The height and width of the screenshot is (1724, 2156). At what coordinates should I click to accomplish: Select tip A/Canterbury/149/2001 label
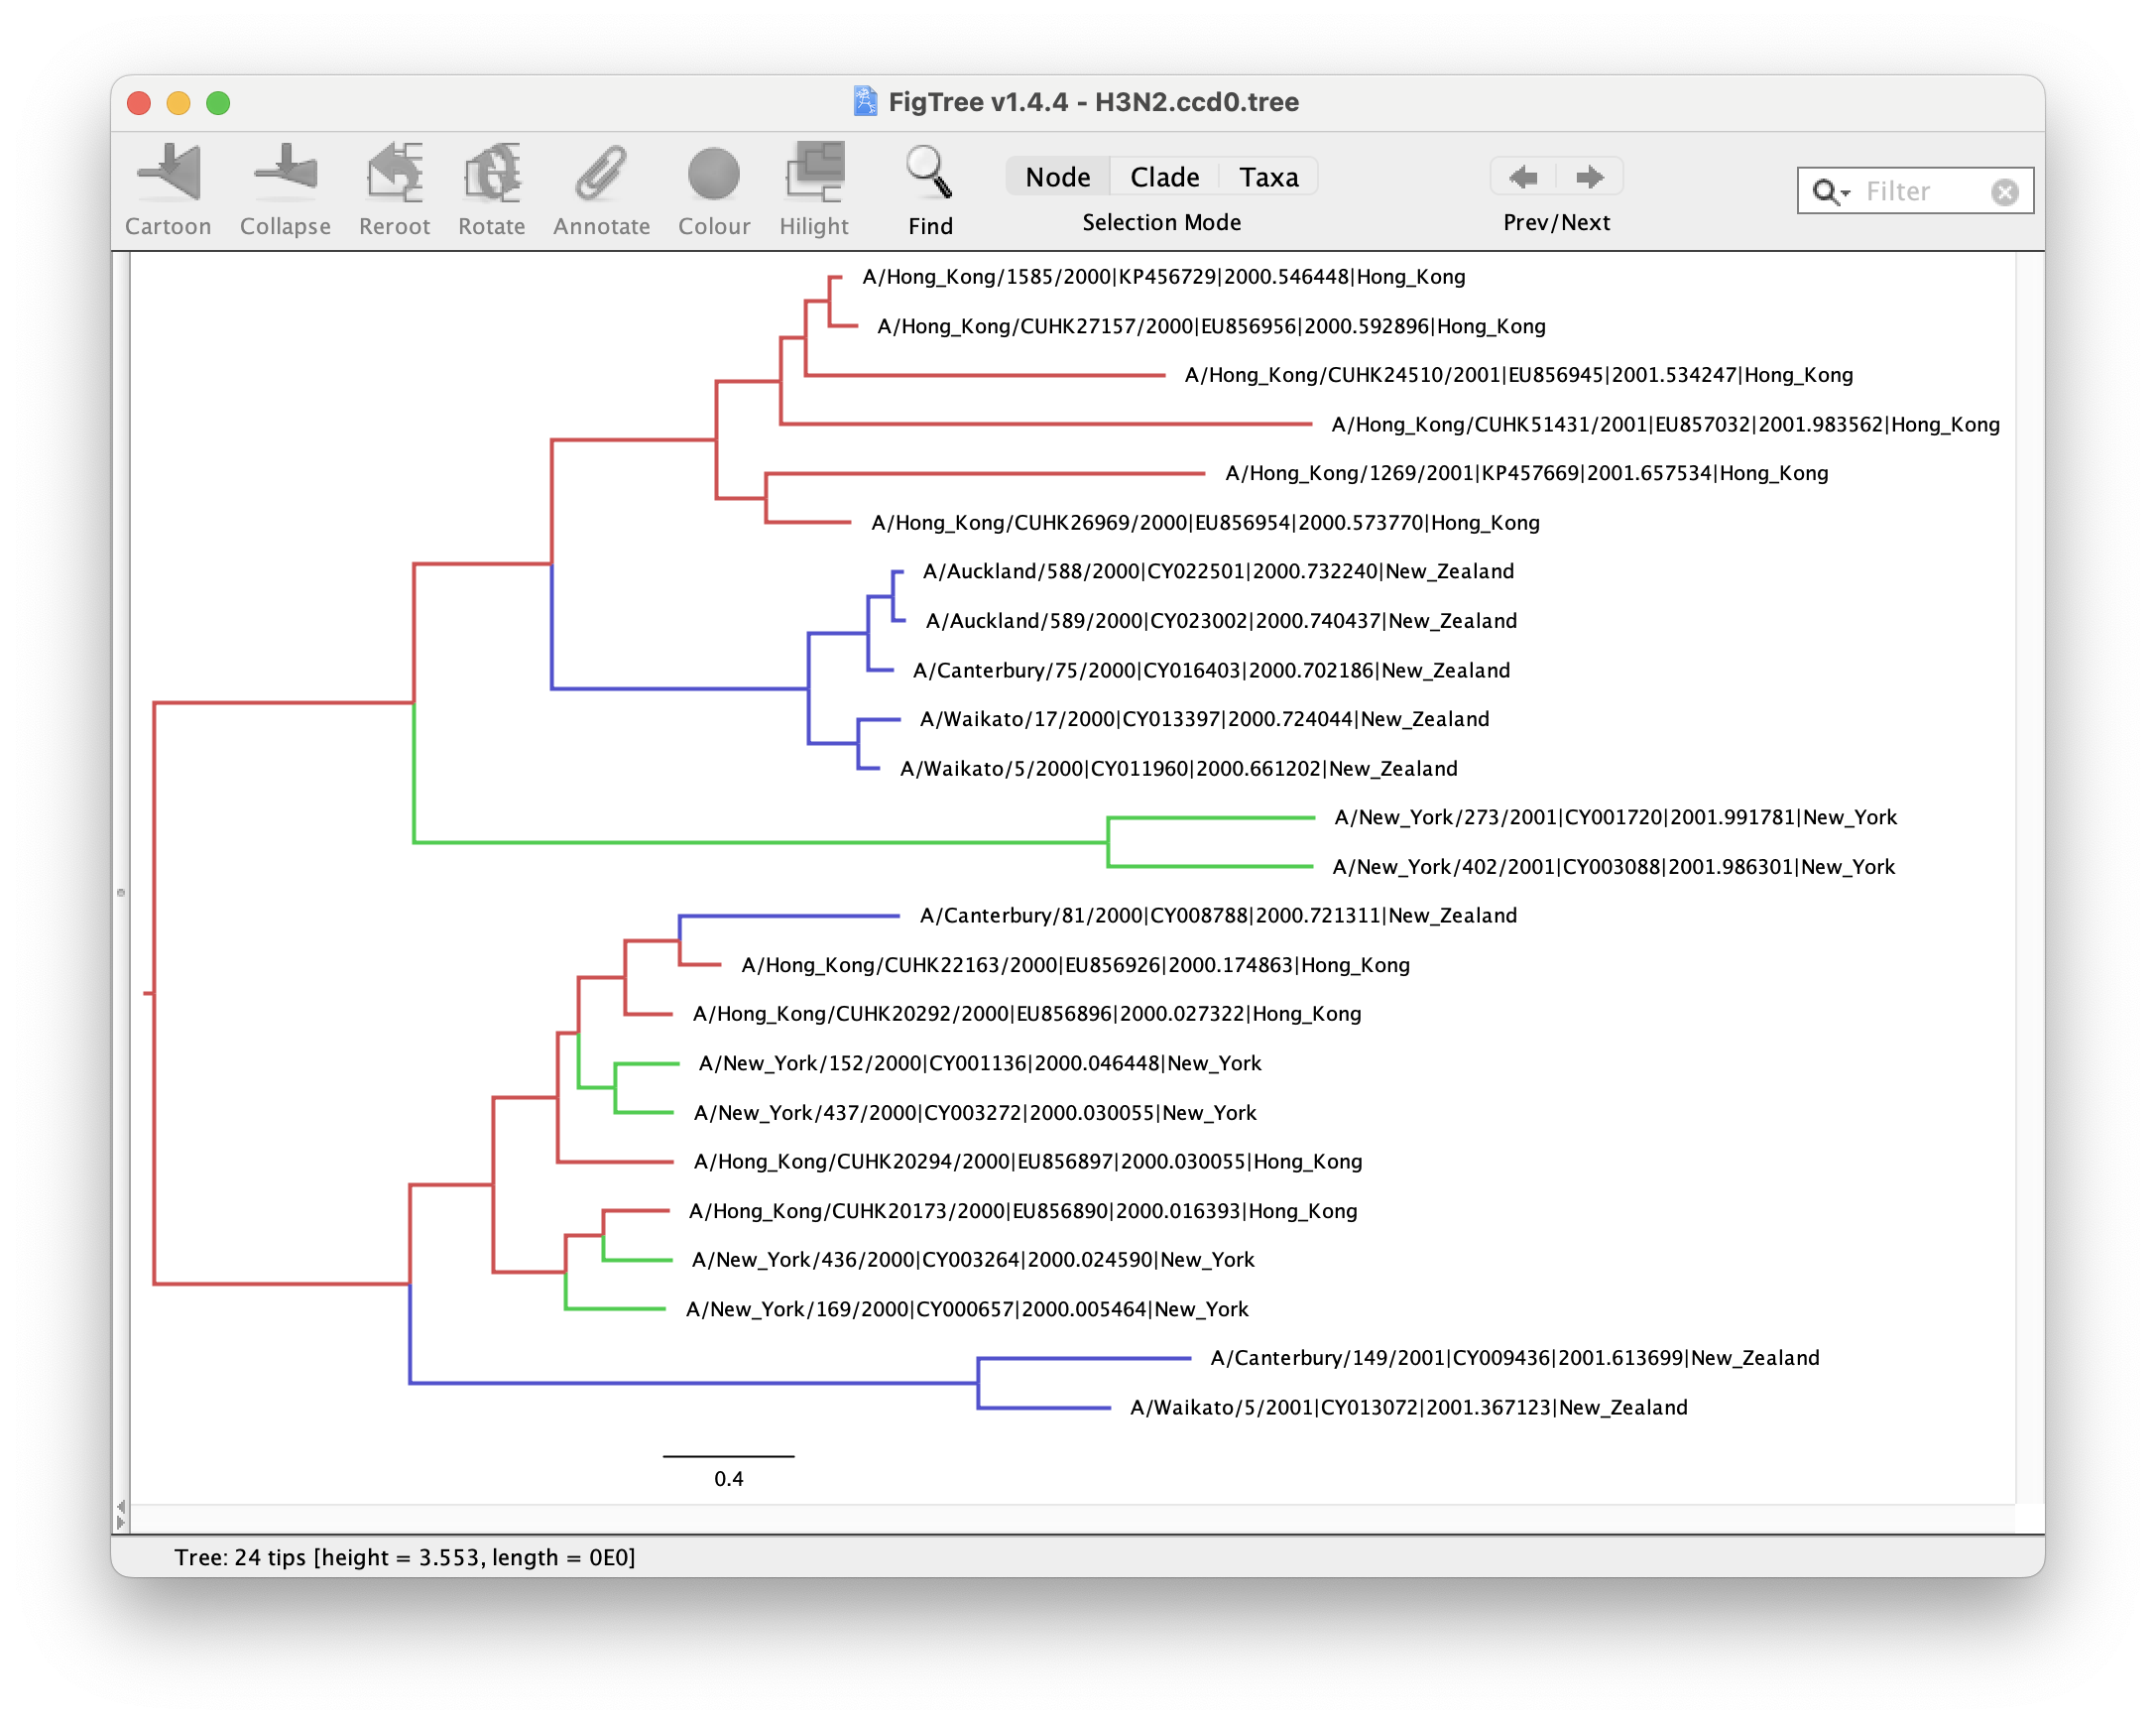coord(1515,1358)
